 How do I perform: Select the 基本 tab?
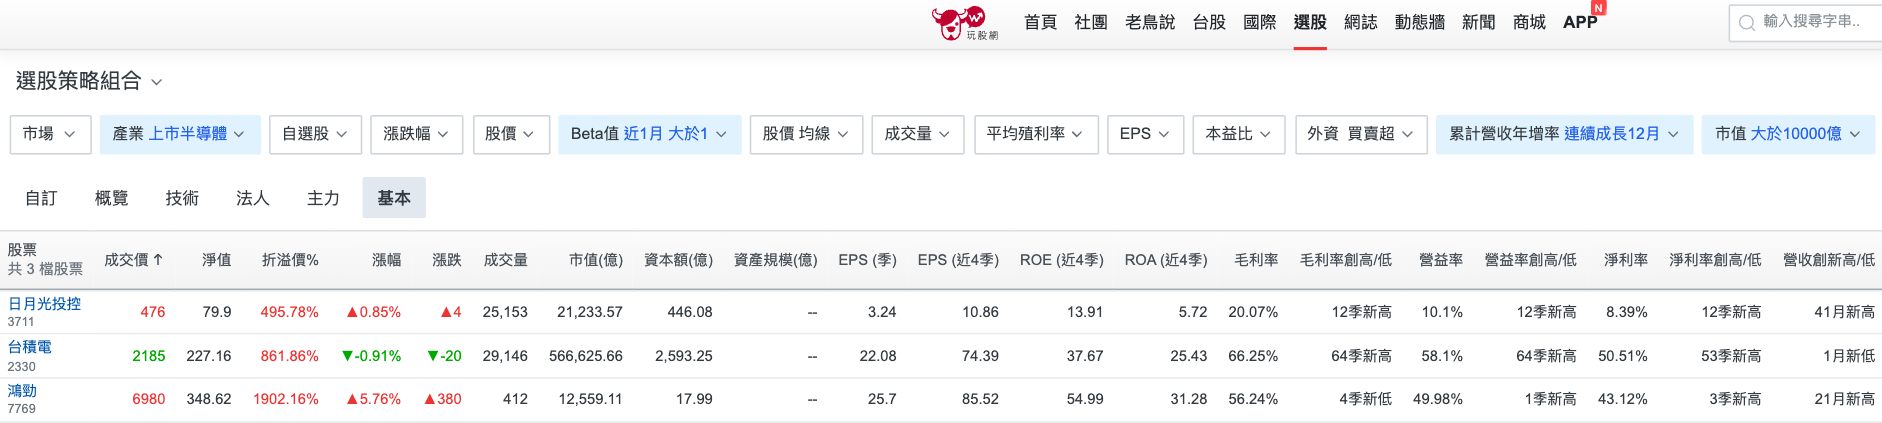(x=394, y=198)
